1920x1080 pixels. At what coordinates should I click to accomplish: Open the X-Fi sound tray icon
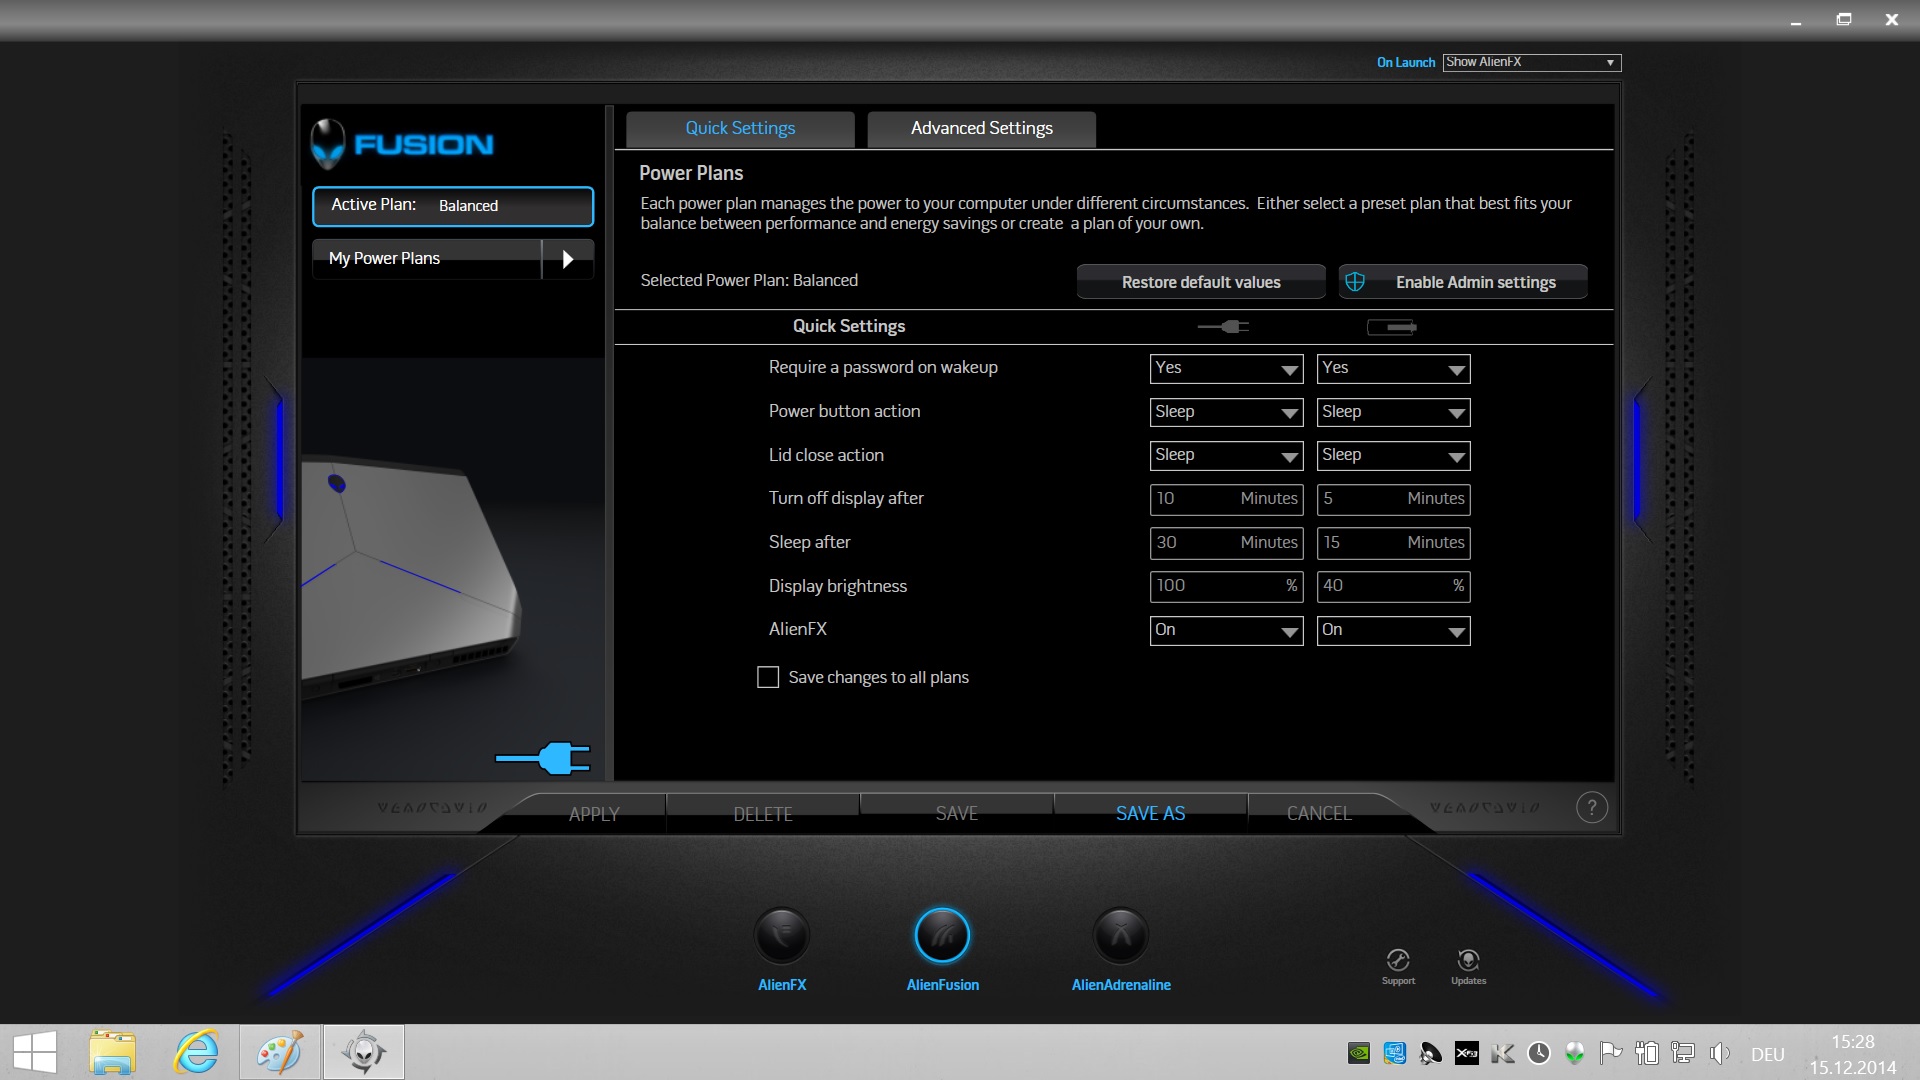pyautogui.click(x=1467, y=1053)
